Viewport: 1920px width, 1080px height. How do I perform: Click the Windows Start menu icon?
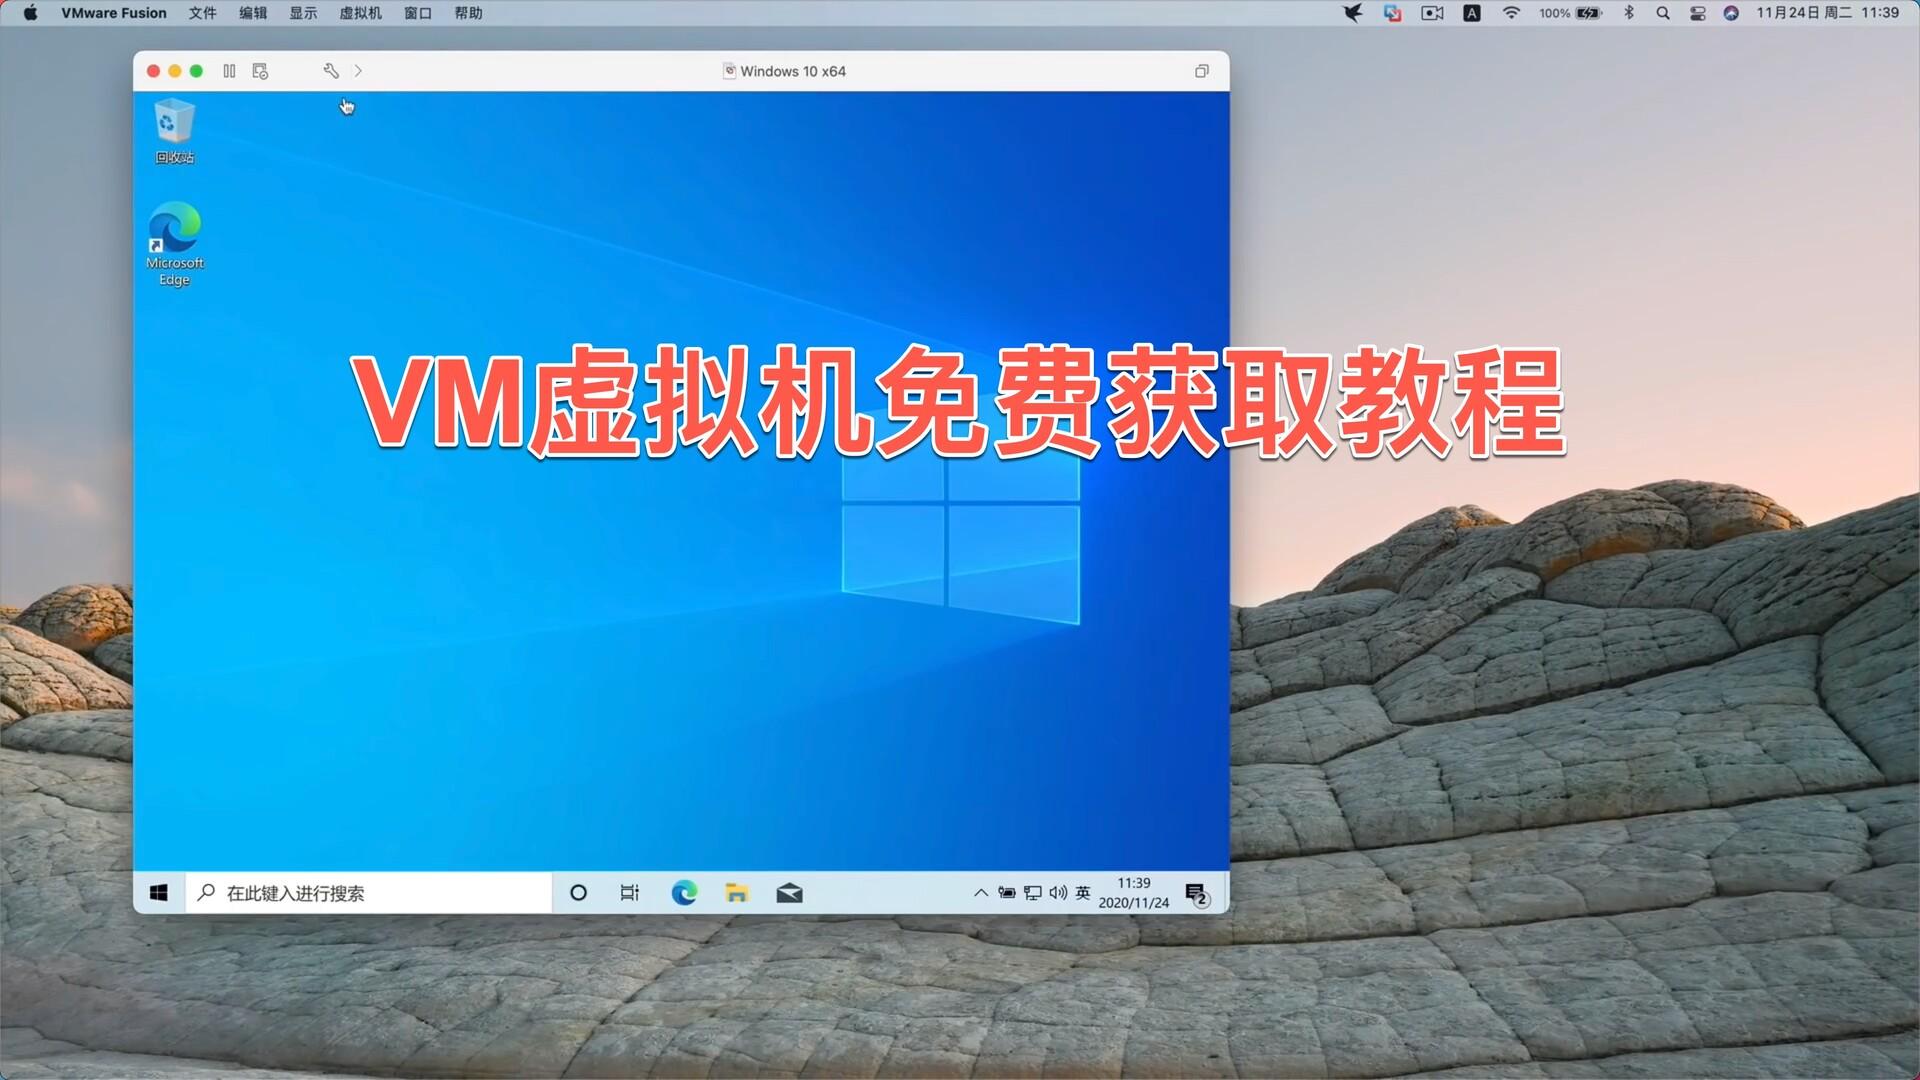158,893
